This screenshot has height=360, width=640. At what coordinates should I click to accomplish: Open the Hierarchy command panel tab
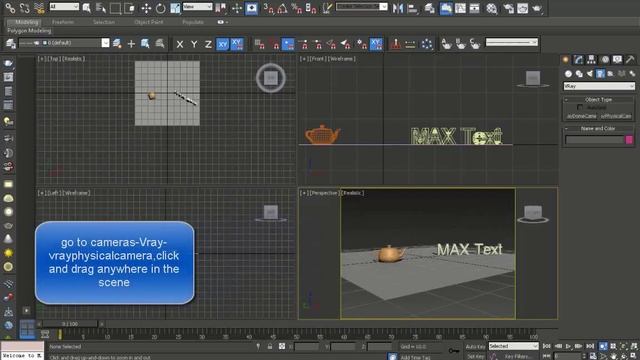pos(591,60)
